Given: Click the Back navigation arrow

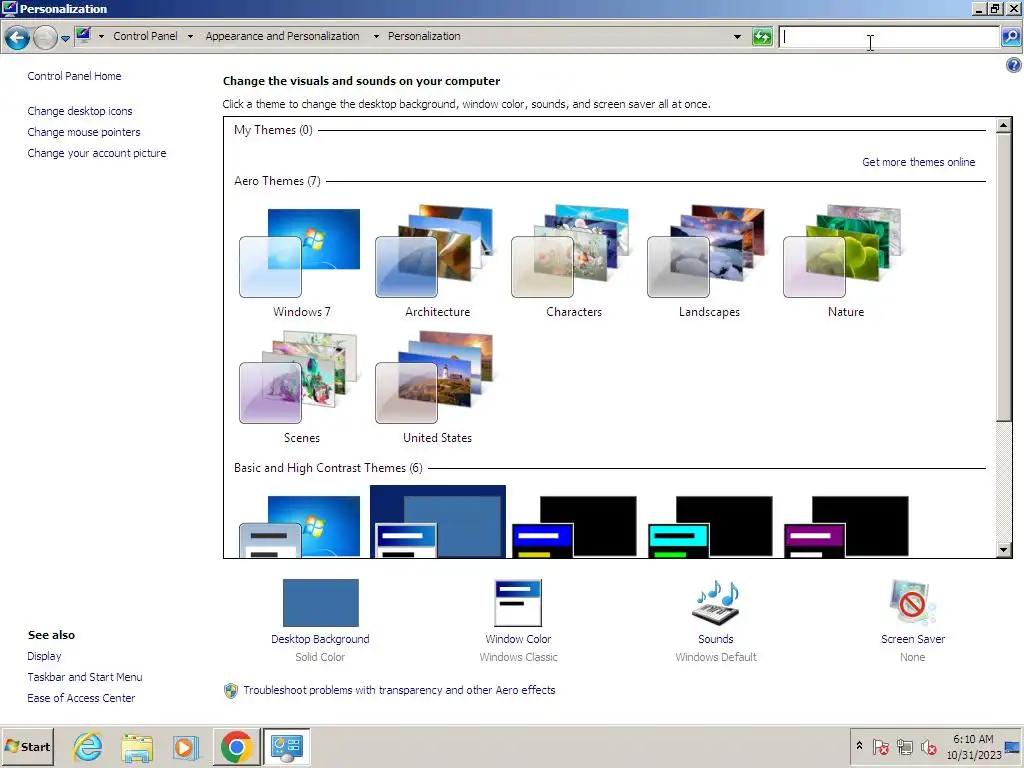Looking at the screenshot, I should 18,38.
